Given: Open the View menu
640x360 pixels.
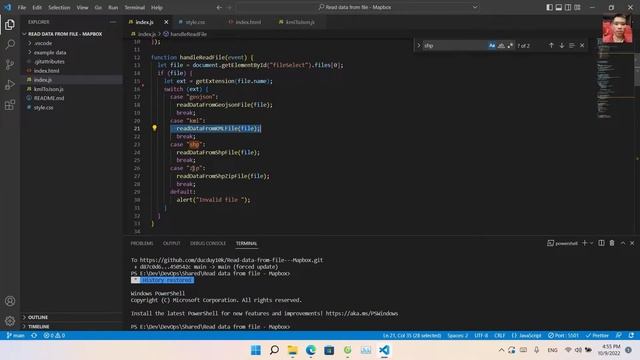Looking at the screenshot, I should [x=82, y=7].
